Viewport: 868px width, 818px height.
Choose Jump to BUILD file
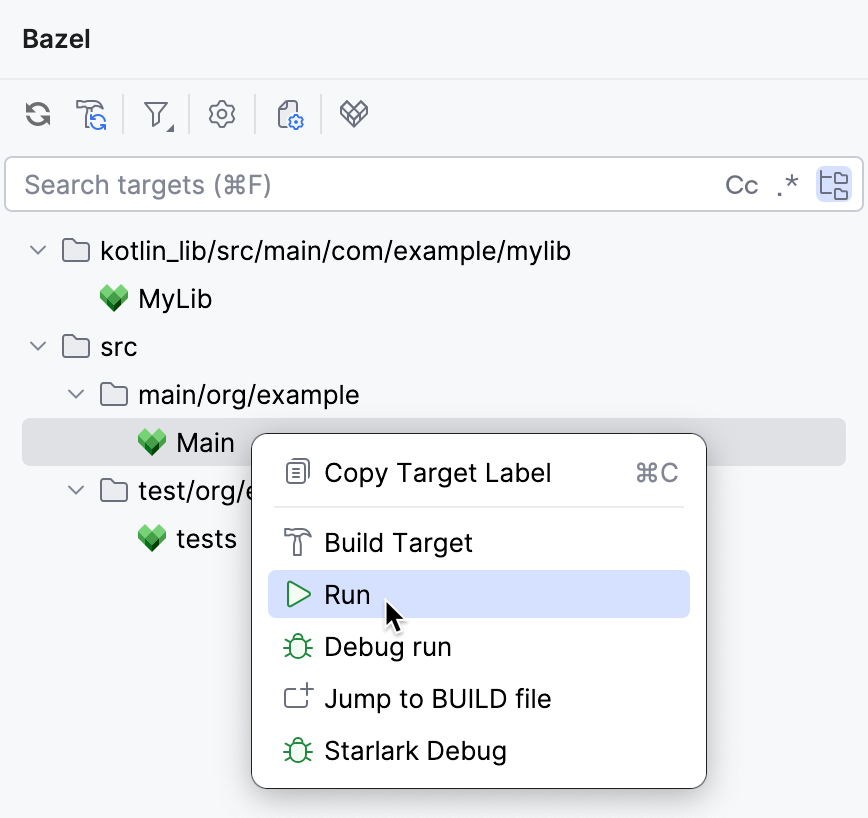[x=437, y=699]
